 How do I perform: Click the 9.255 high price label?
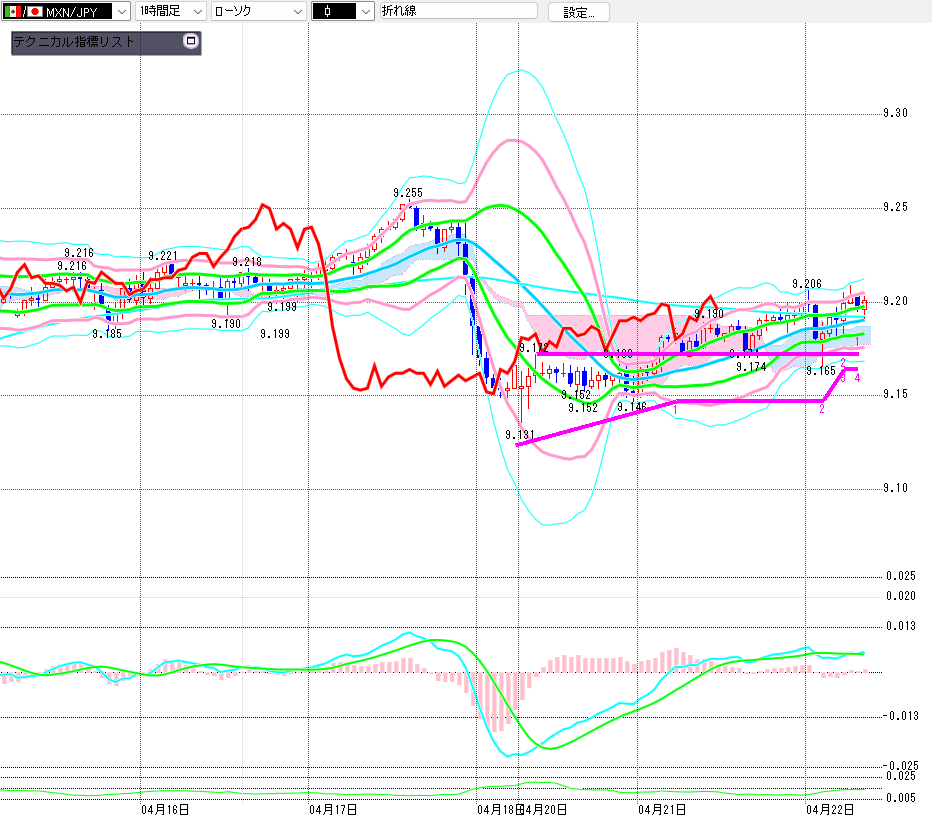pyautogui.click(x=407, y=193)
